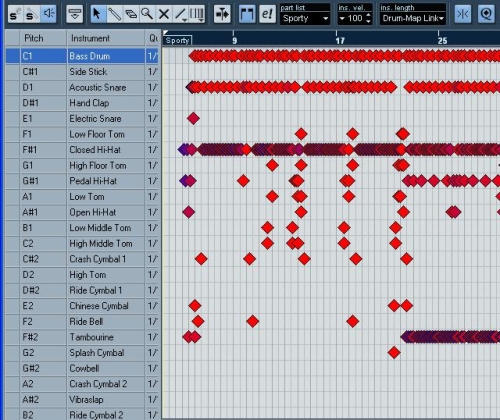Open insert velocity dropdown arrow
500x420 pixels.
[342, 19]
